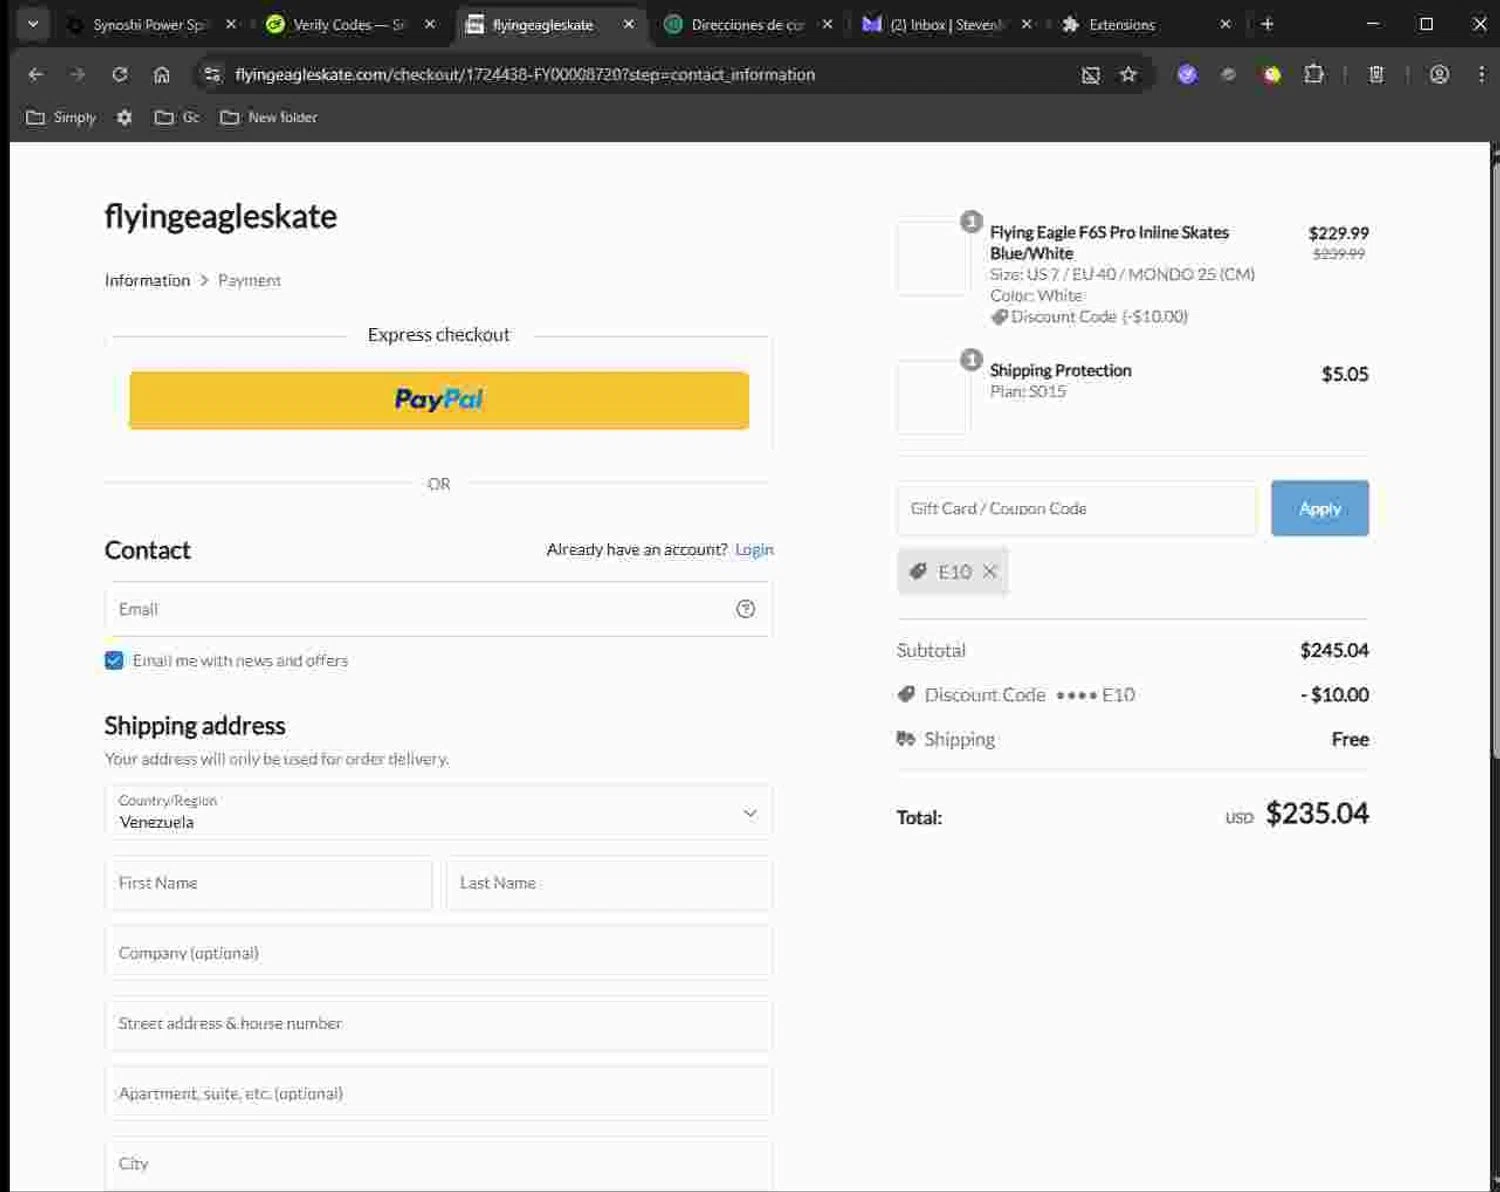Open the tab search dropdown arrow
This screenshot has width=1500, height=1192.
tap(33, 24)
